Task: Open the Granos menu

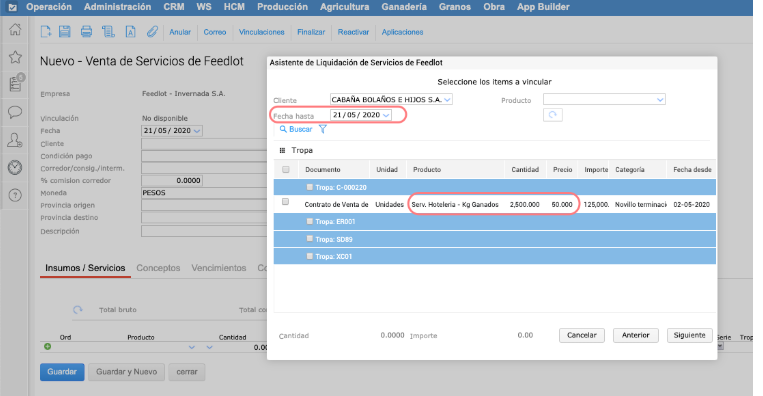Action: (454, 7)
